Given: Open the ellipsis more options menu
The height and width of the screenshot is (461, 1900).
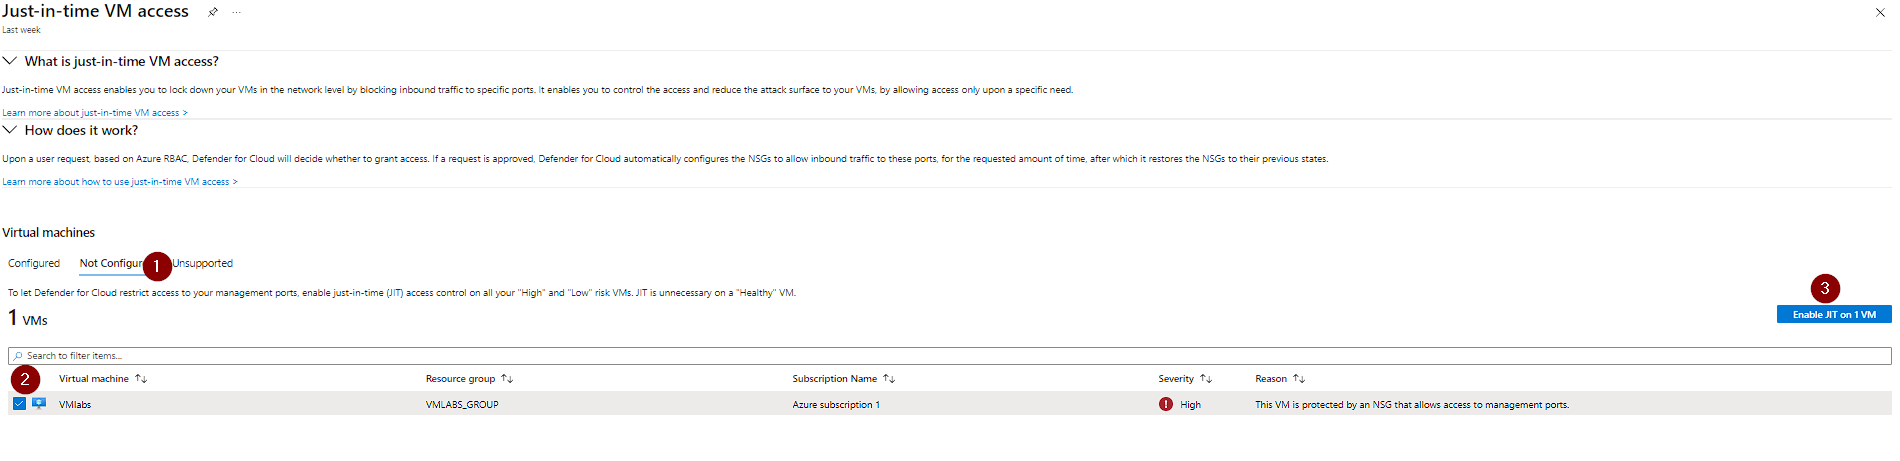Looking at the screenshot, I should point(237,12).
